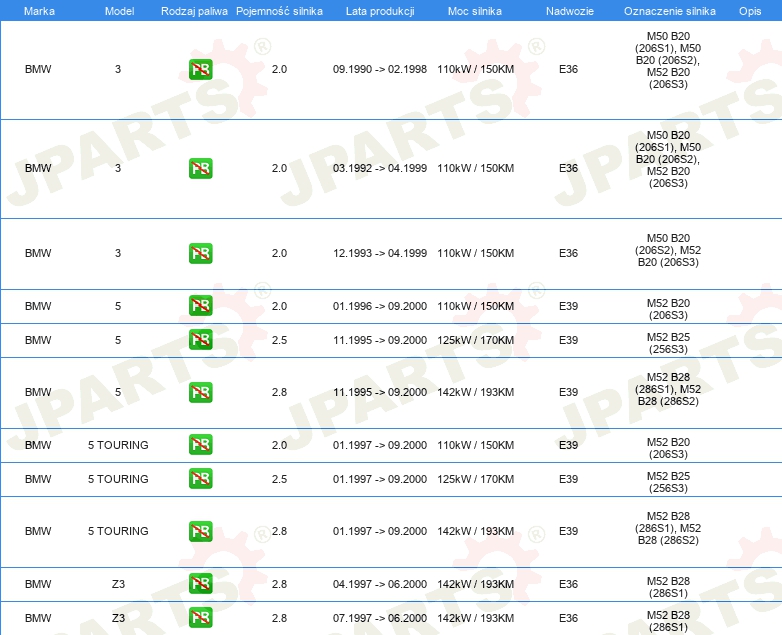Click petrol icon in 5 TOURING 2.0 row
This screenshot has height=635, width=782.
[200, 444]
